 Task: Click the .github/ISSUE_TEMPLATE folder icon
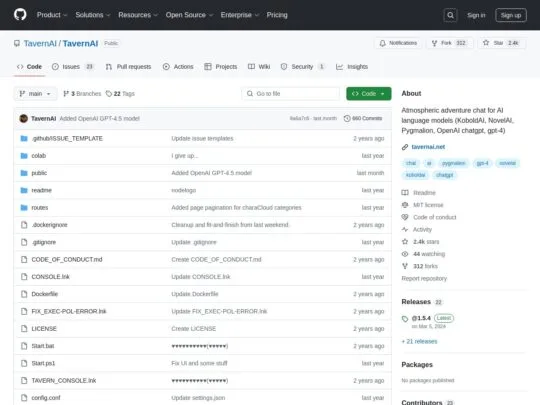pyautogui.click(x=24, y=138)
